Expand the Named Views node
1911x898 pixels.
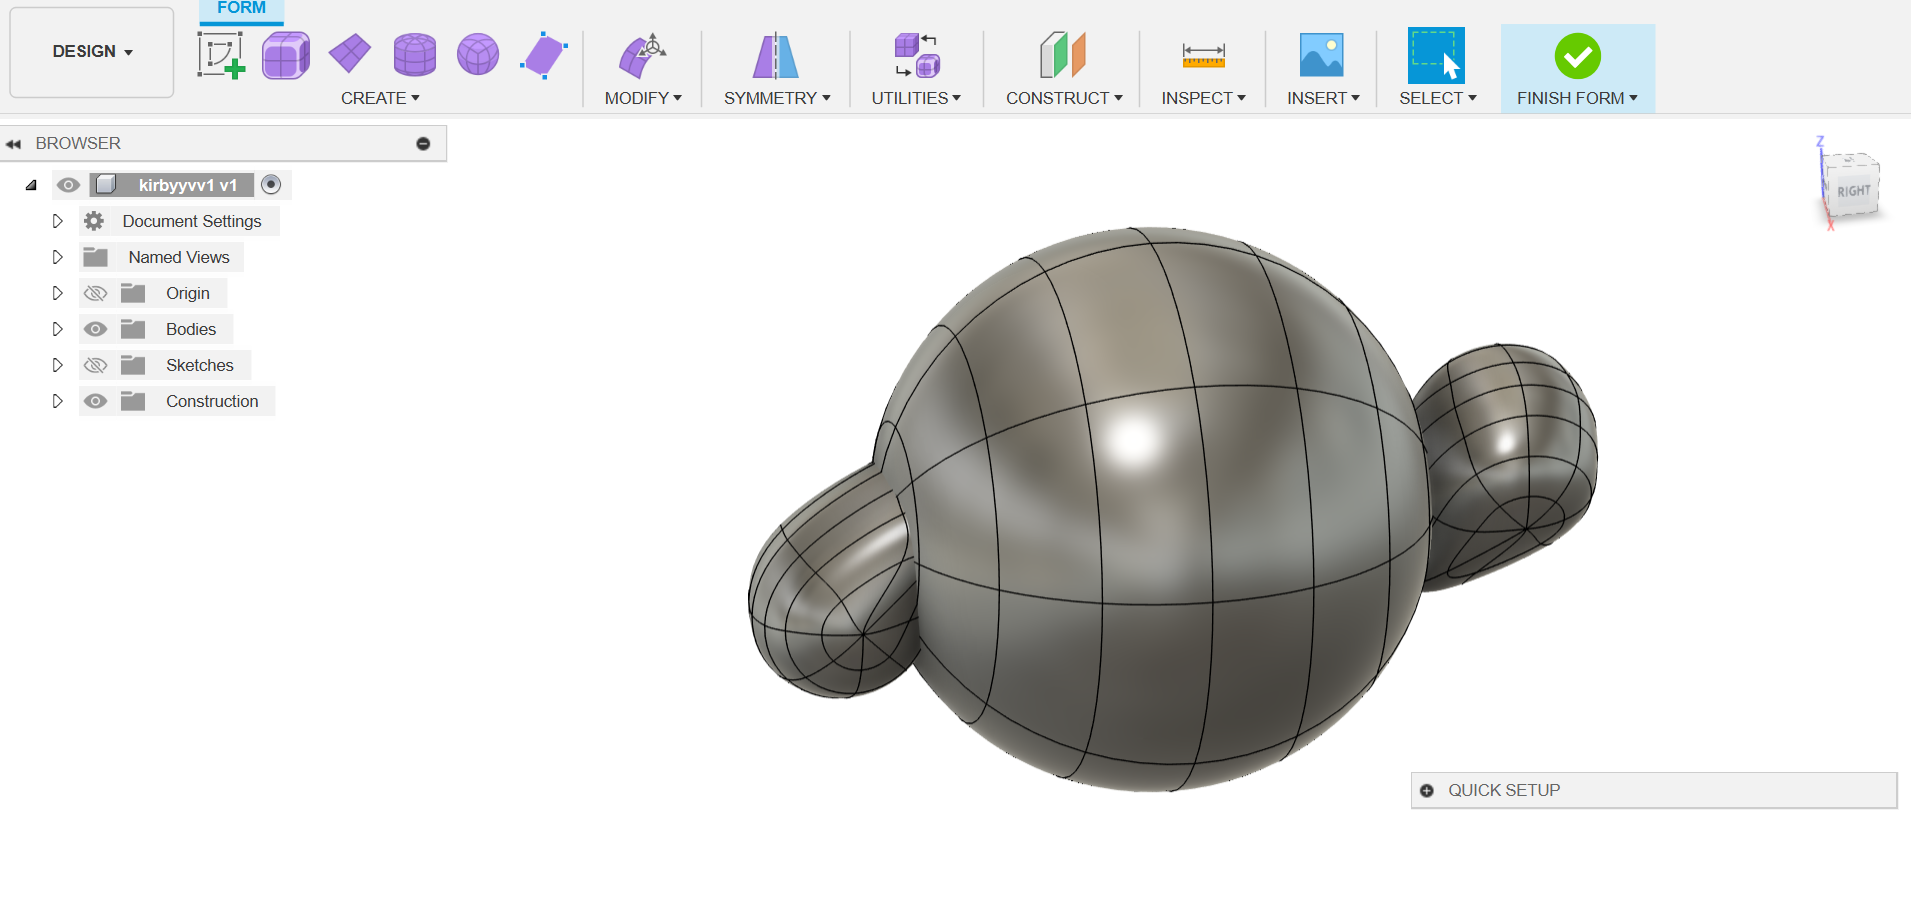(x=57, y=257)
